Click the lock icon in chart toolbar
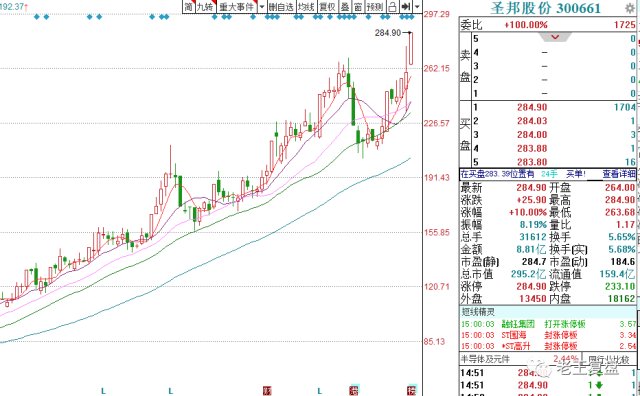The height and width of the screenshot is (396, 640). pyautogui.click(x=393, y=7)
